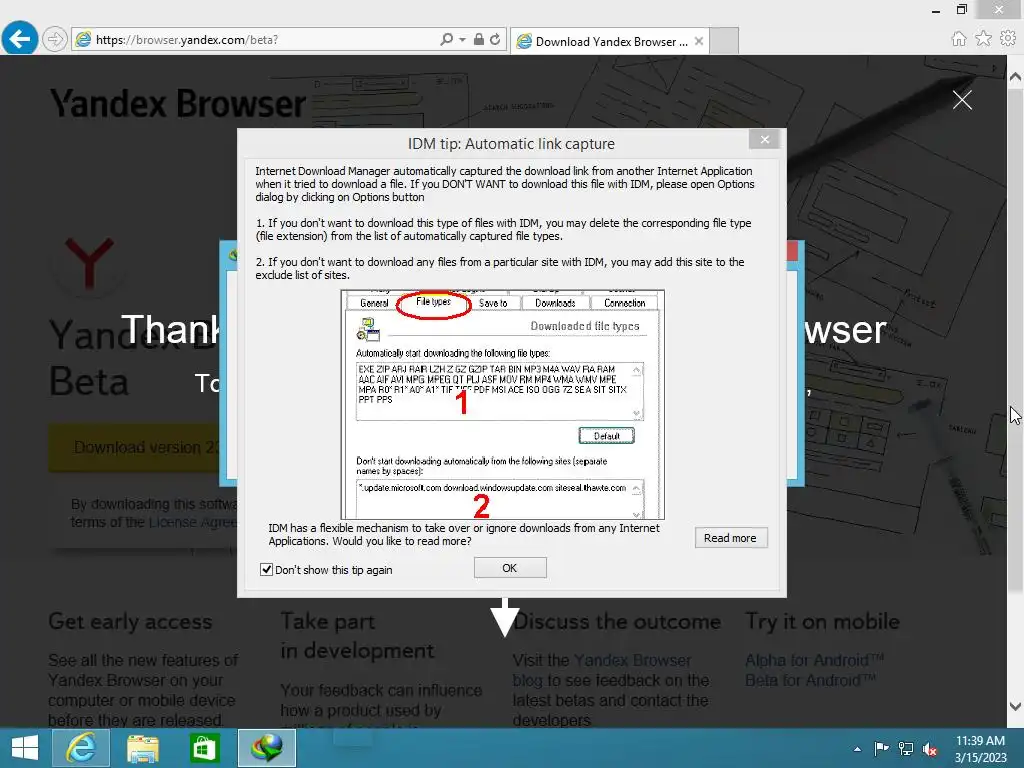
Task: Click OK in the IDM tip dialog
Action: 510,568
